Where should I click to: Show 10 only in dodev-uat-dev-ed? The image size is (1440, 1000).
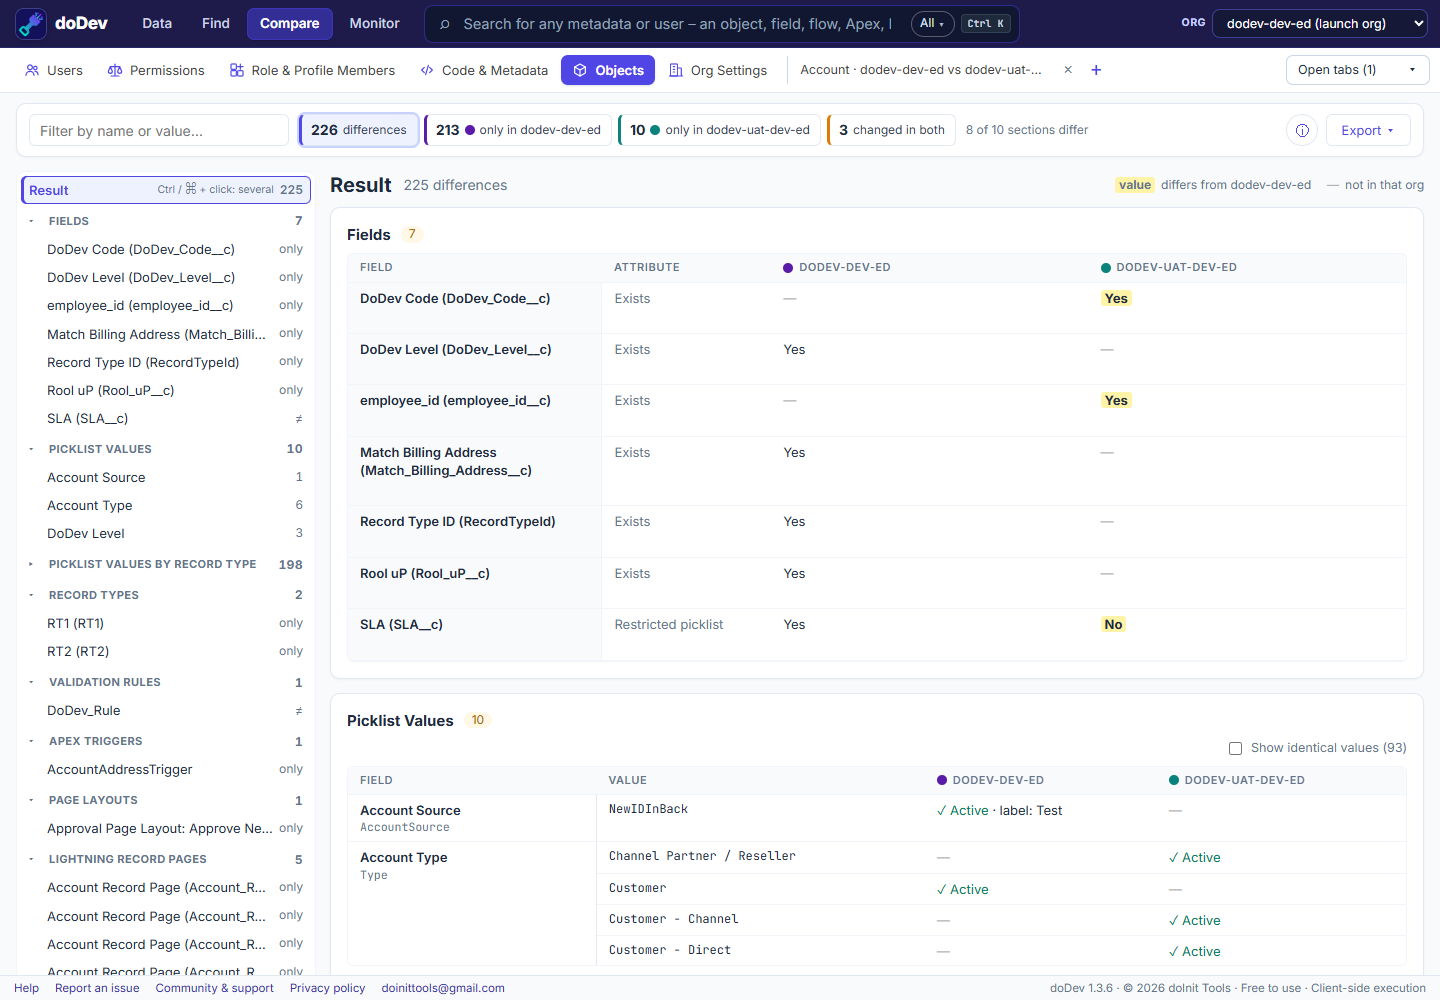(720, 130)
